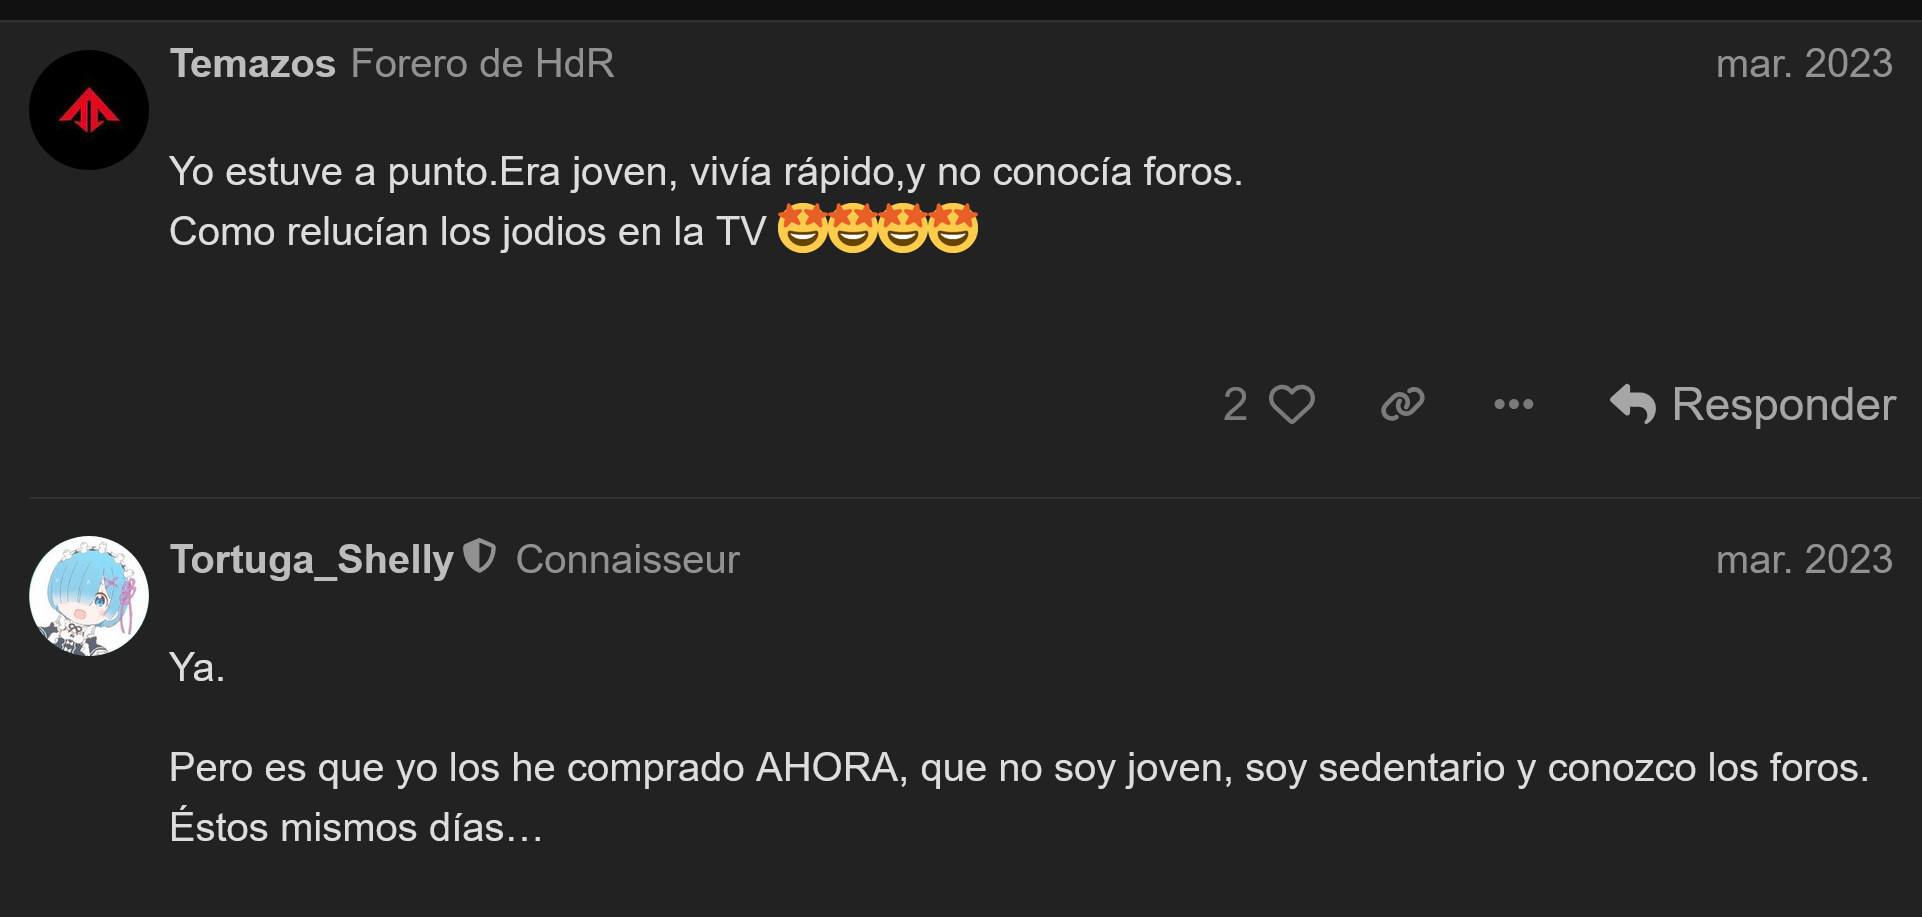
Task: Open the Temazos username profile link
Action: [252, 64]
